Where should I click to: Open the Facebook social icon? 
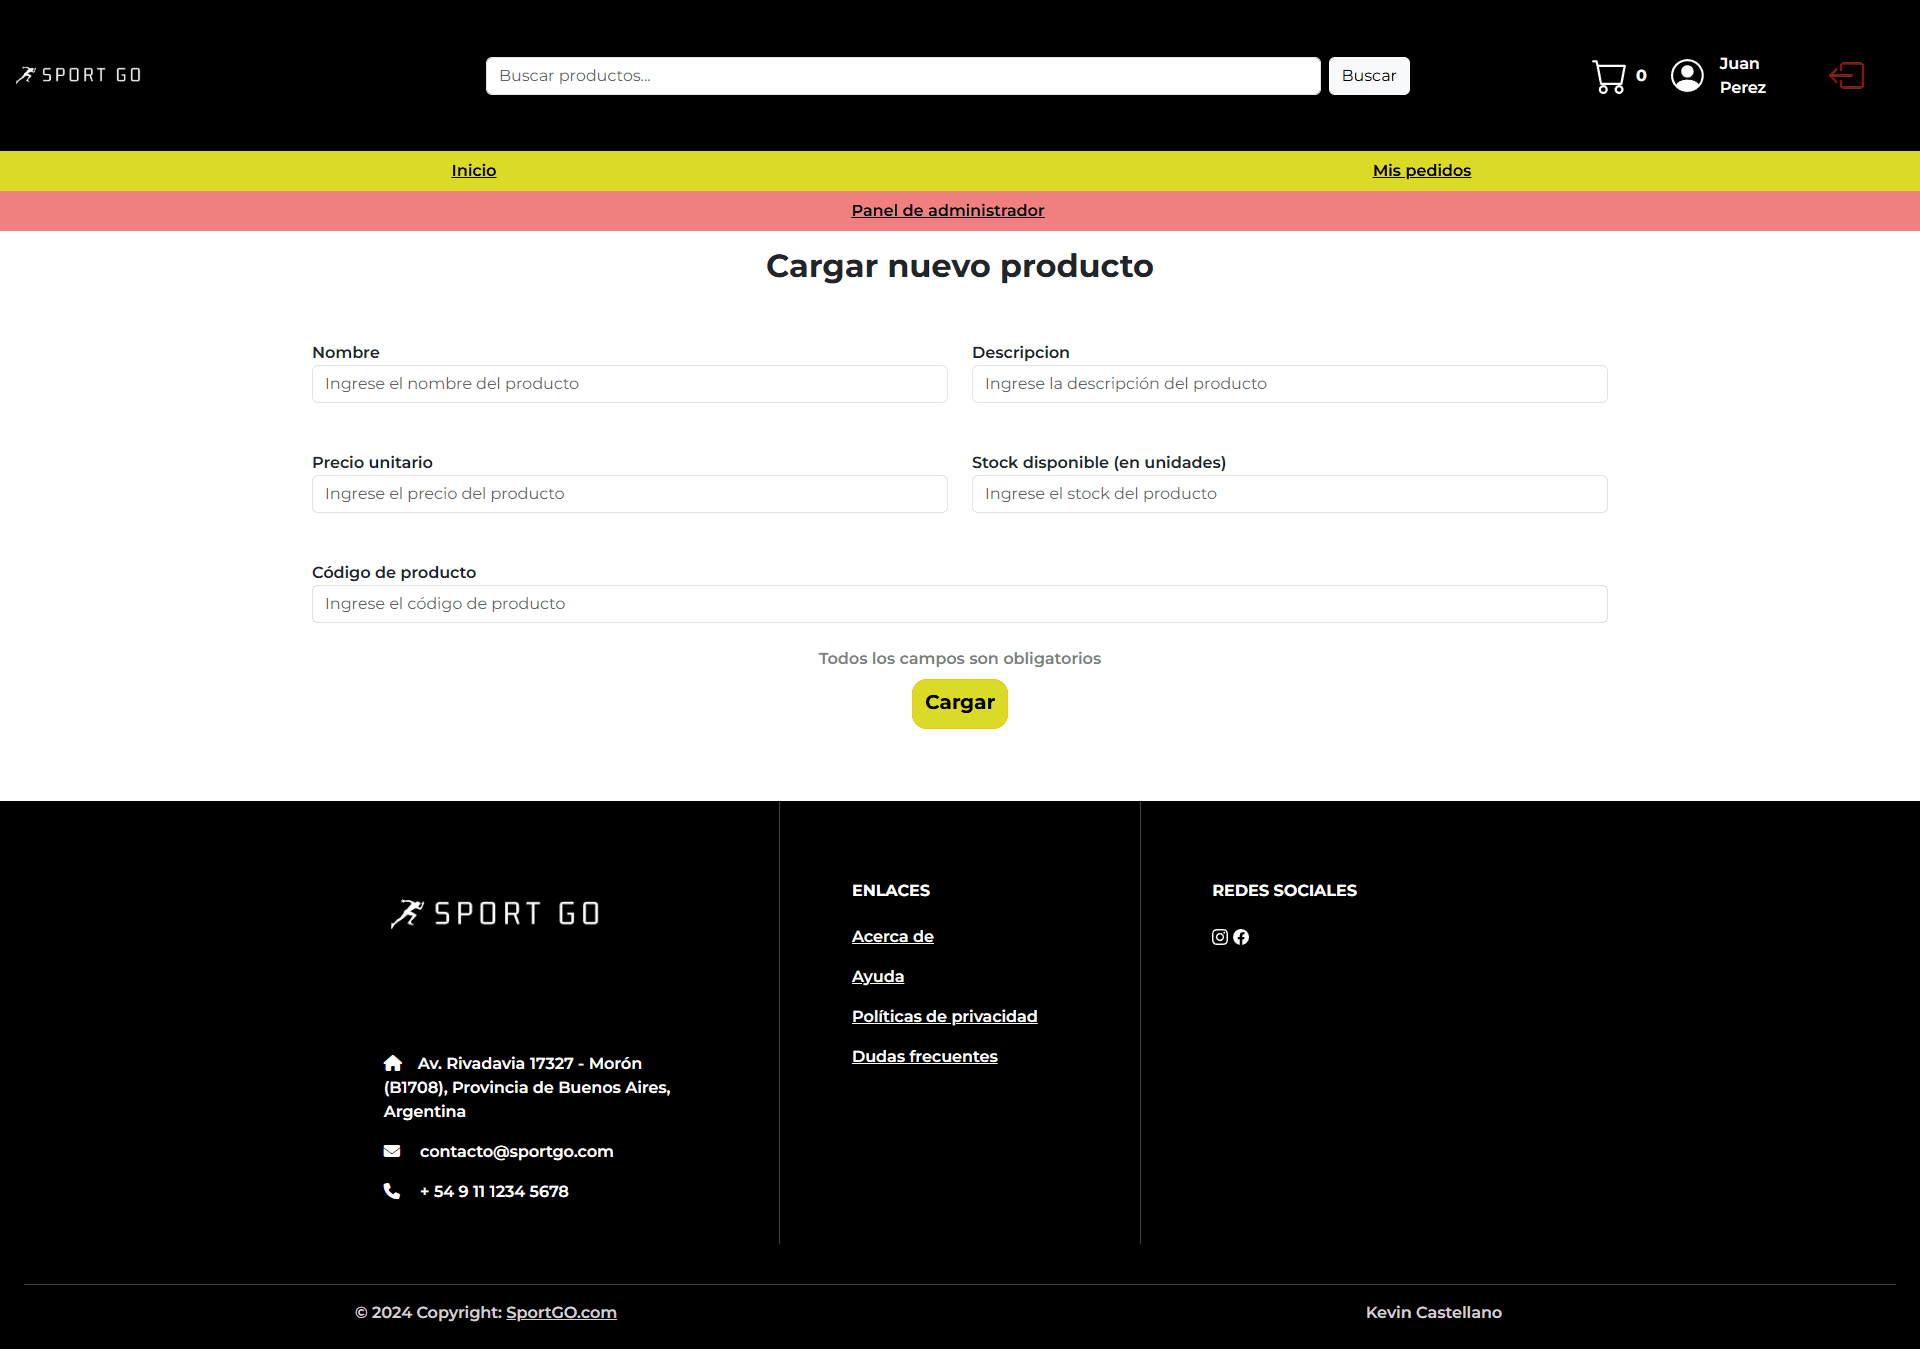click(x=1241, y=937)
